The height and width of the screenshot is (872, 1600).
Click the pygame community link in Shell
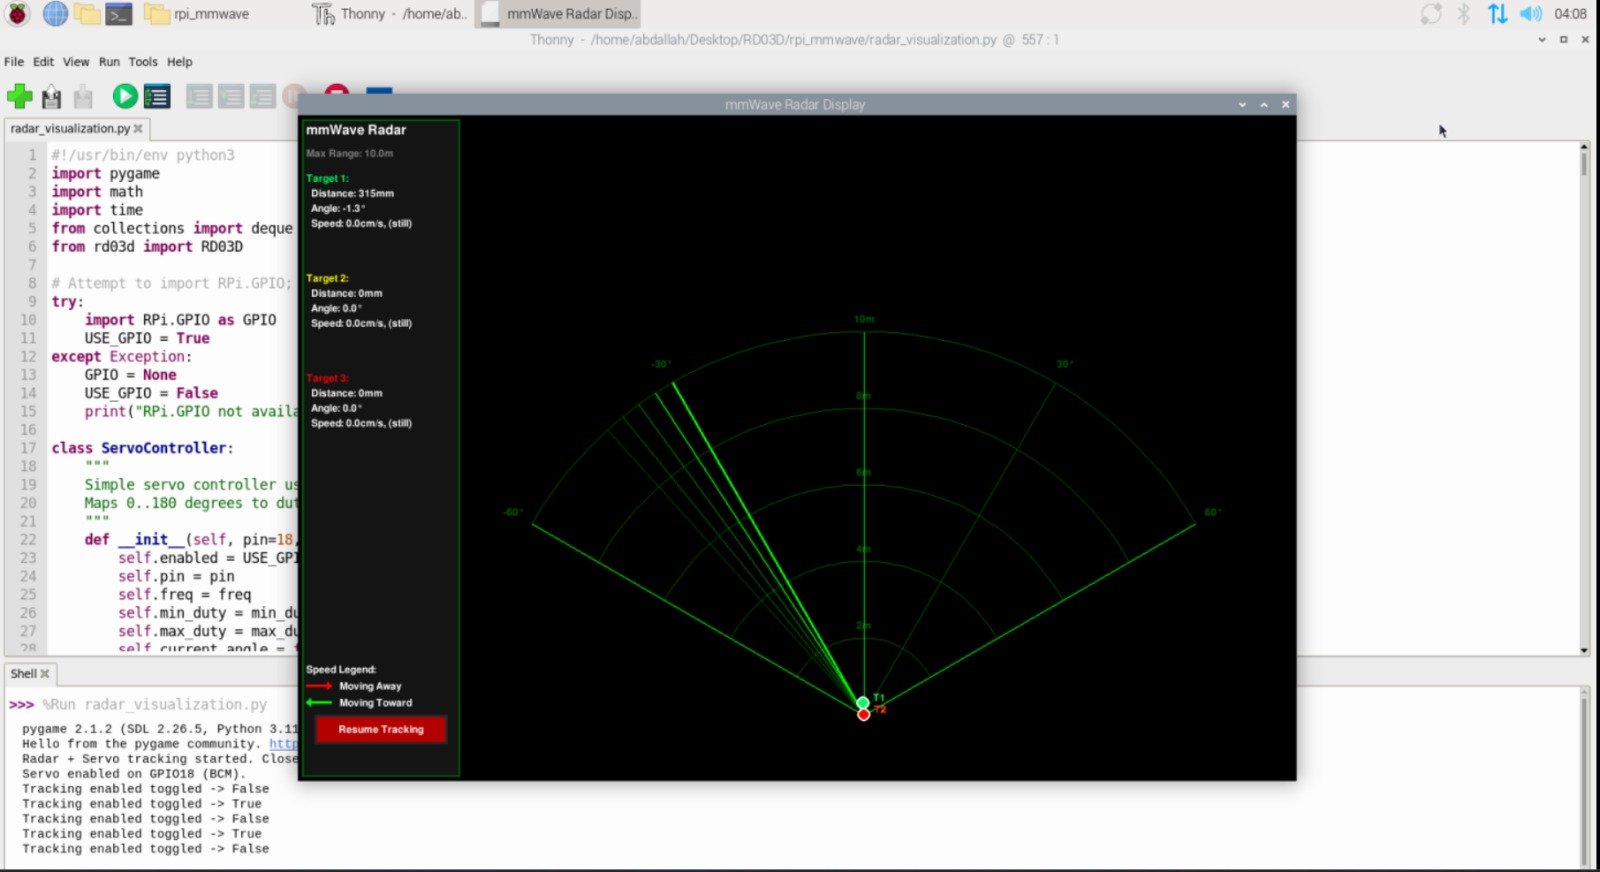click(x=283, y=744)
